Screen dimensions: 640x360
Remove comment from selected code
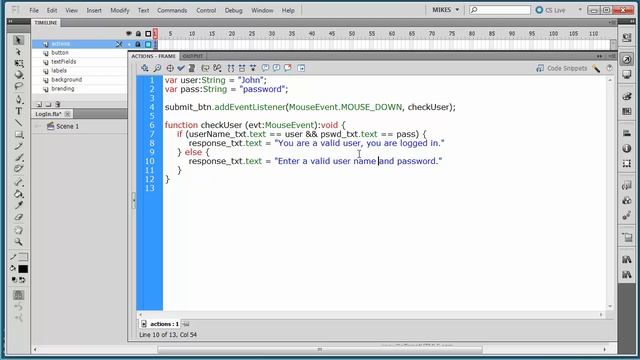point(288,68)
